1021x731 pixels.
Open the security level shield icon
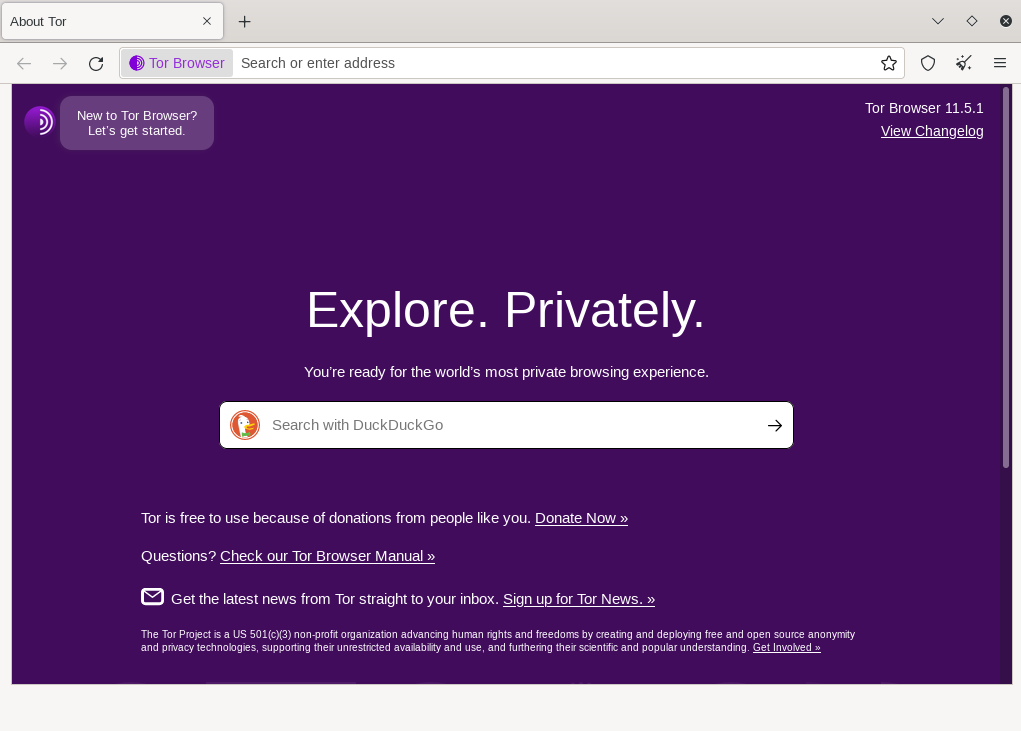tap(927, 63)
